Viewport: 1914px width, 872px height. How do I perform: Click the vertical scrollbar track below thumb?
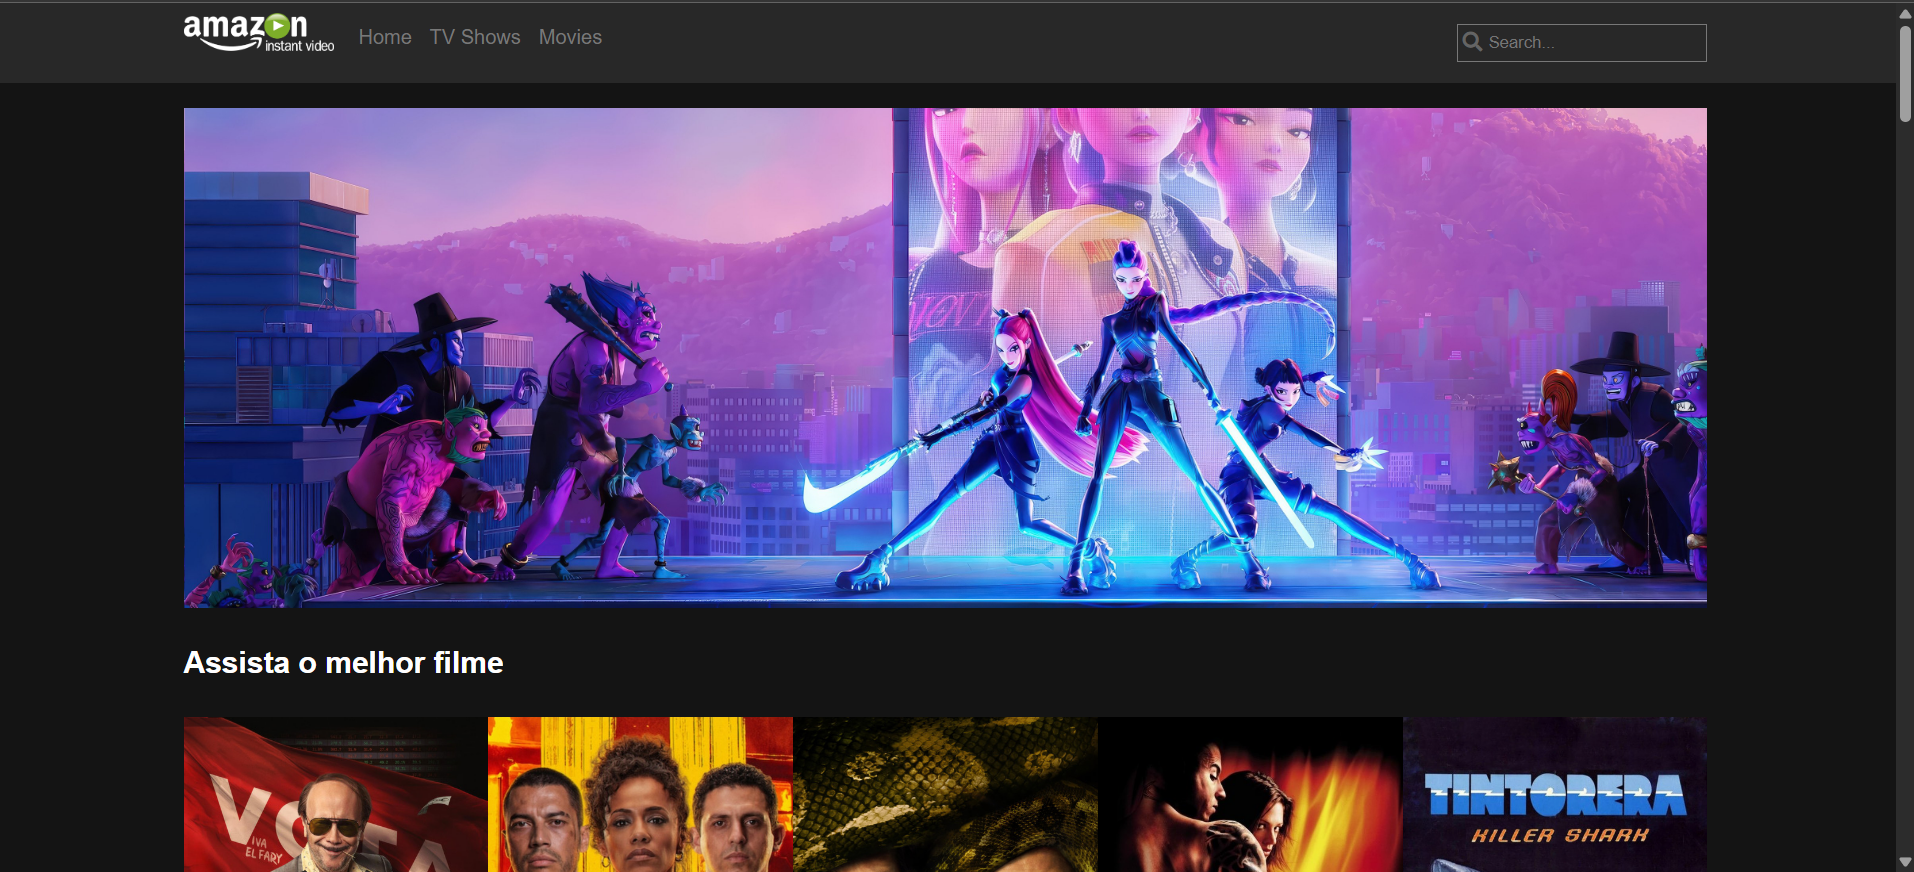1905,488
